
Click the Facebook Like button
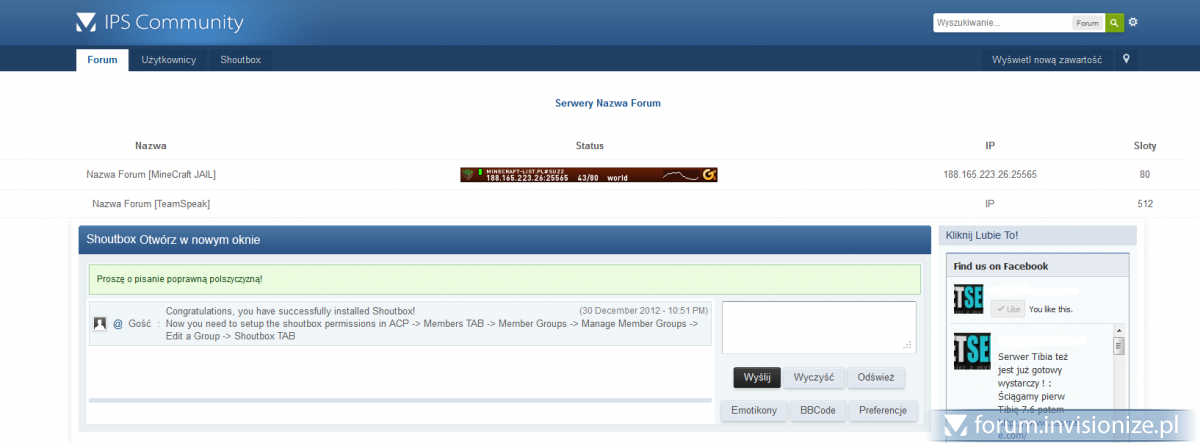(1007, 309)
